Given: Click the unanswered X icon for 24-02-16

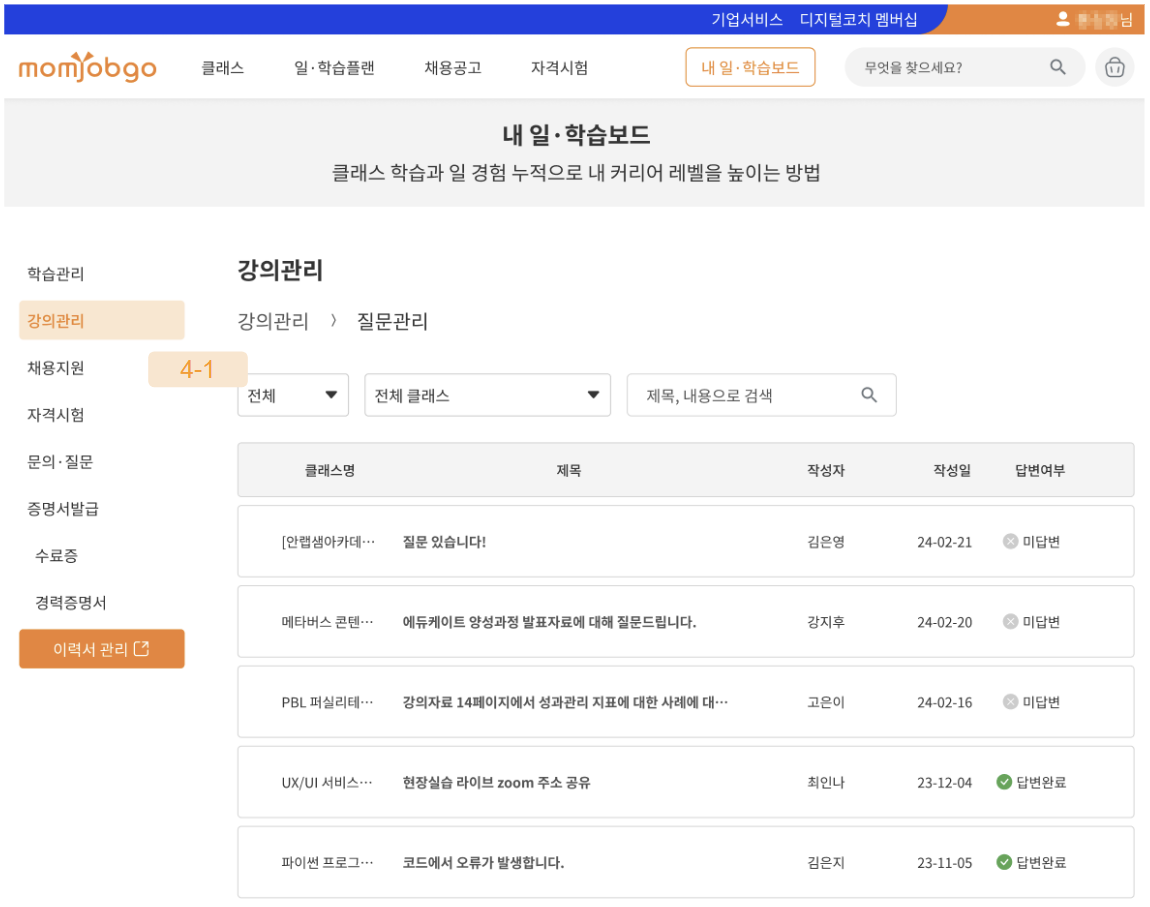Looking at the screenshot, I should 1010,702.
